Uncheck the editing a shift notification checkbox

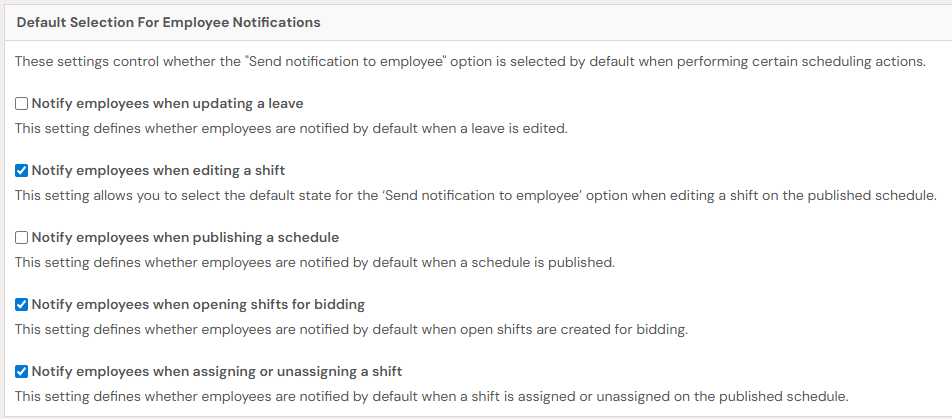pyautogui.click(x=22, y=170)
